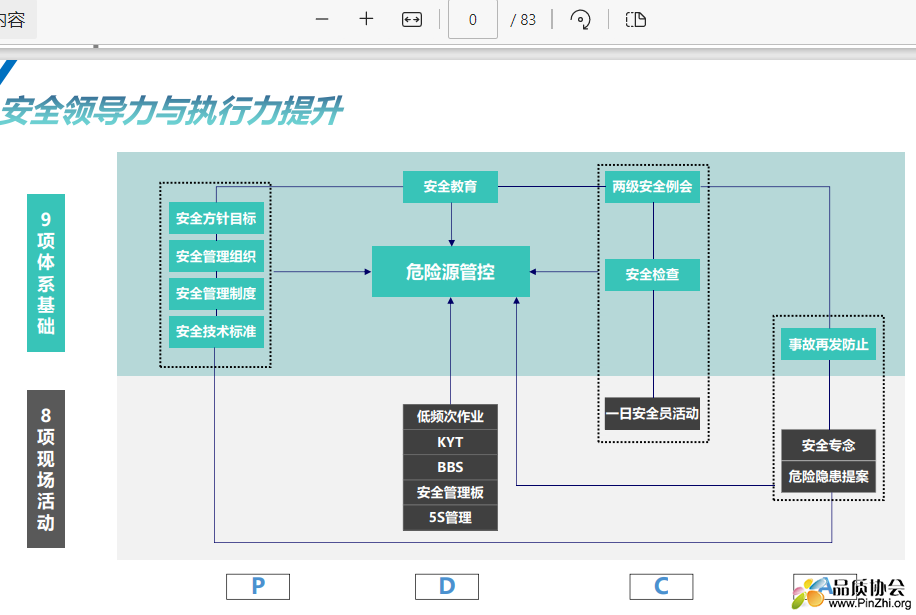Click the 安全管理组织 box
This screenshot has width=916, height=615.
tap(216, 256)
